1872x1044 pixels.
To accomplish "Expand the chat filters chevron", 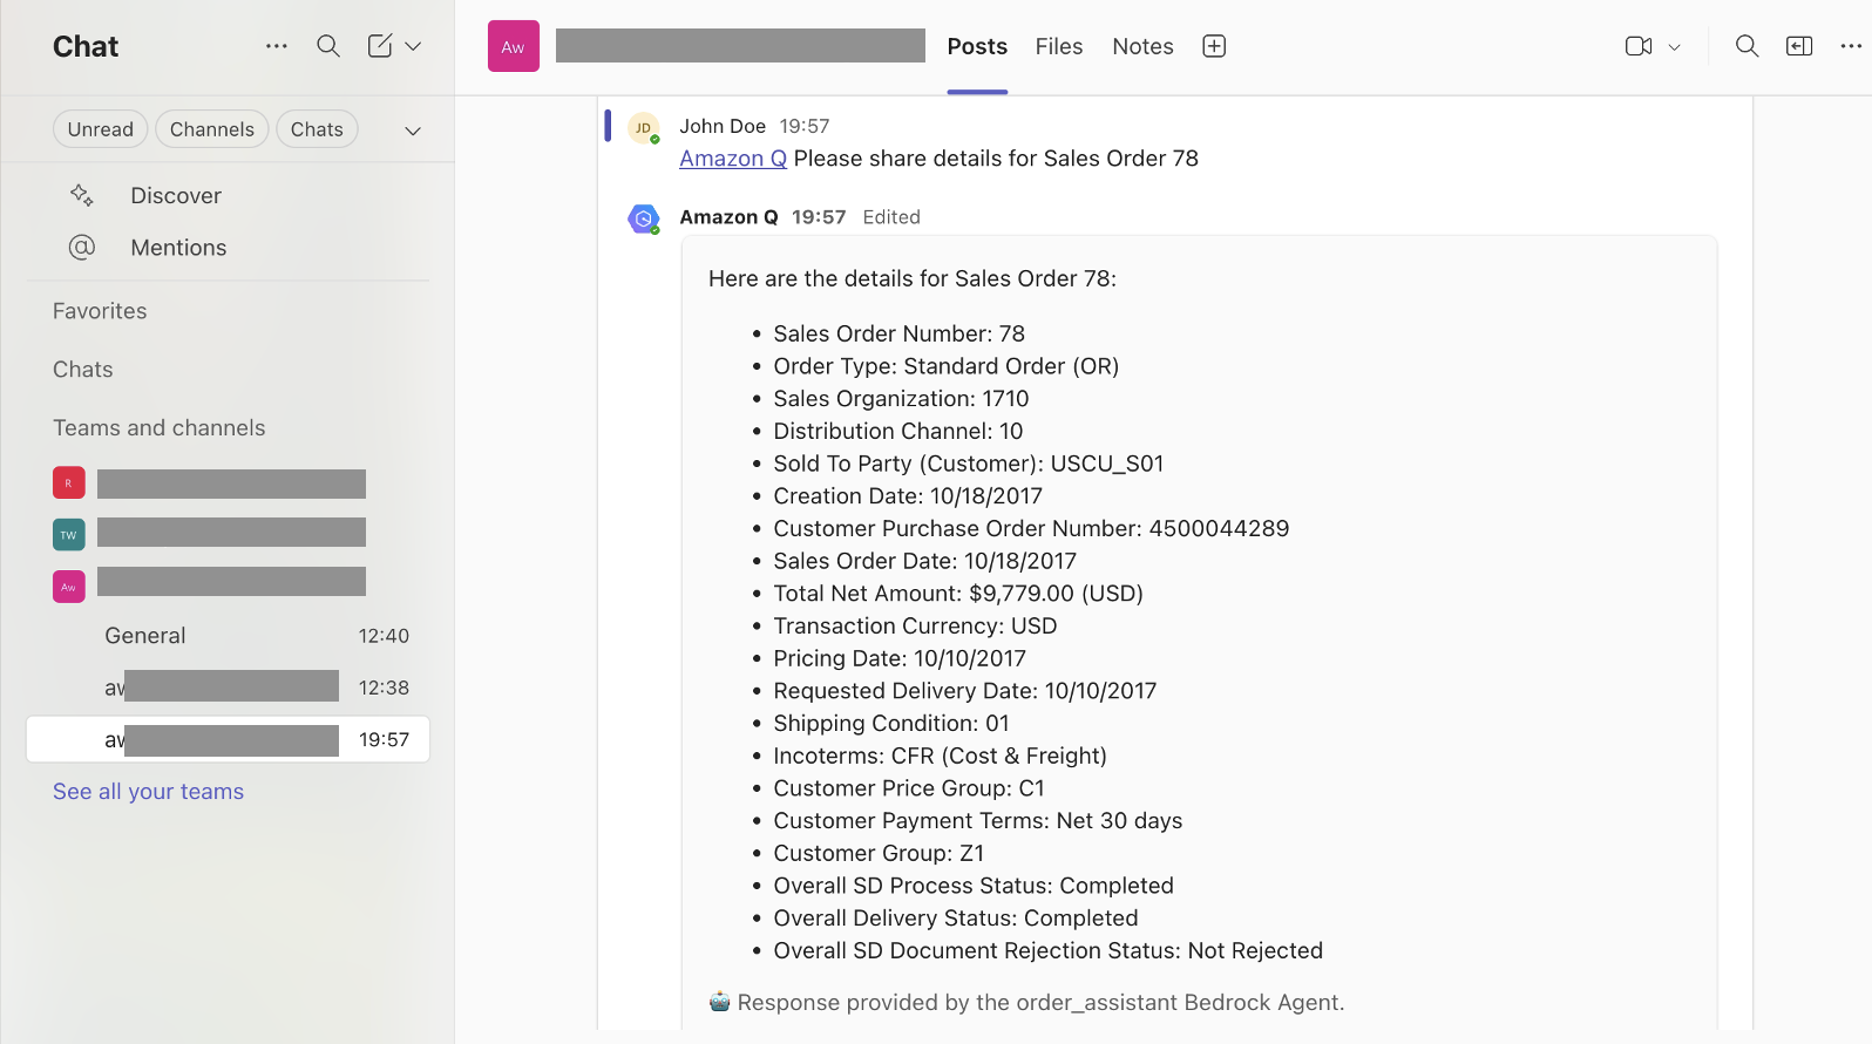I will pyautogui.click(x=413, y=131).
